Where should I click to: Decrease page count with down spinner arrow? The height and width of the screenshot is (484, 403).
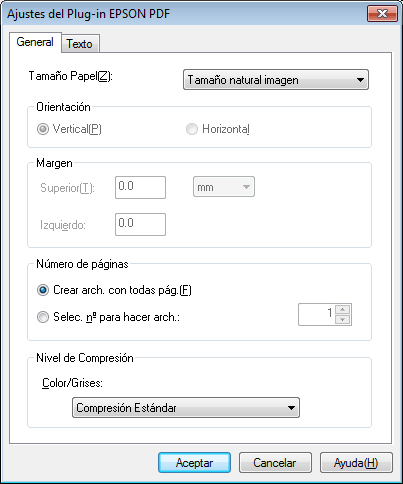(x=343, y=320)
